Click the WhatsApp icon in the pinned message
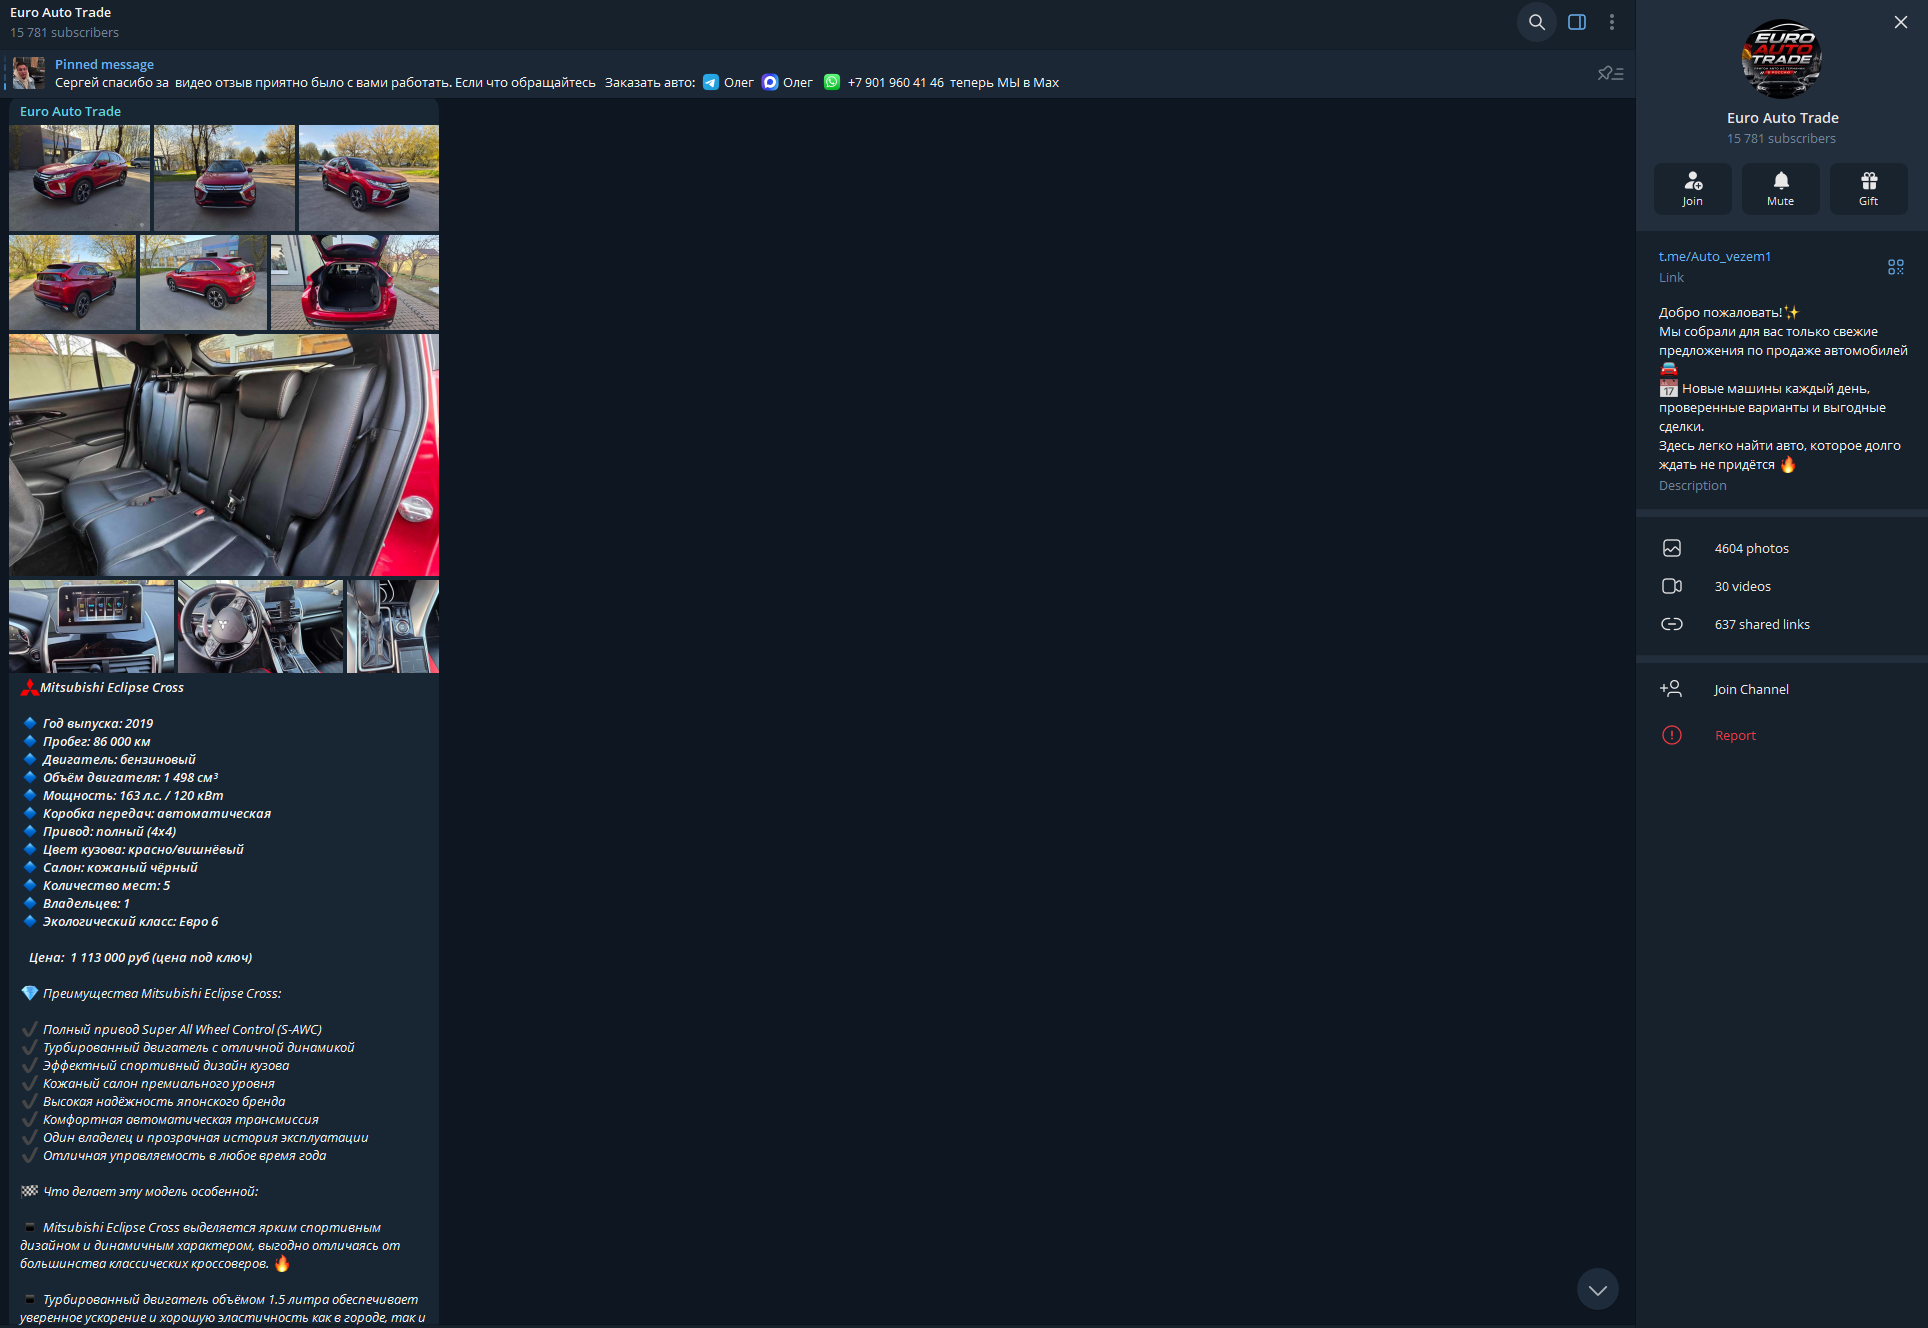The image size is (1928, 1328). coord(832,83)
